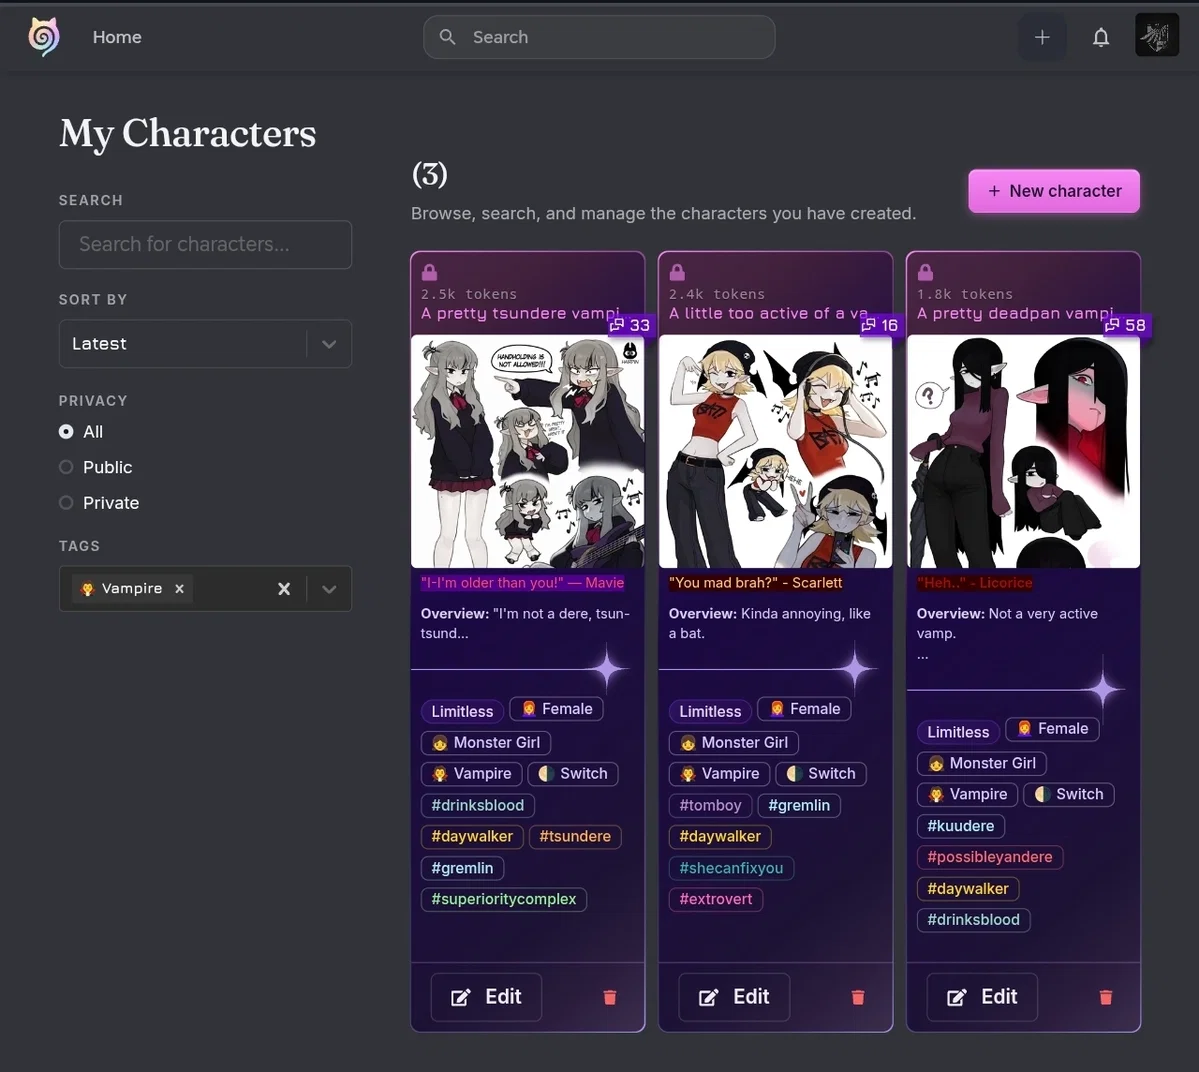The height and width of the screenshot is (1072, 1199).
Task: Click the #tomboy tag
Action: click(x=710, y=805)
